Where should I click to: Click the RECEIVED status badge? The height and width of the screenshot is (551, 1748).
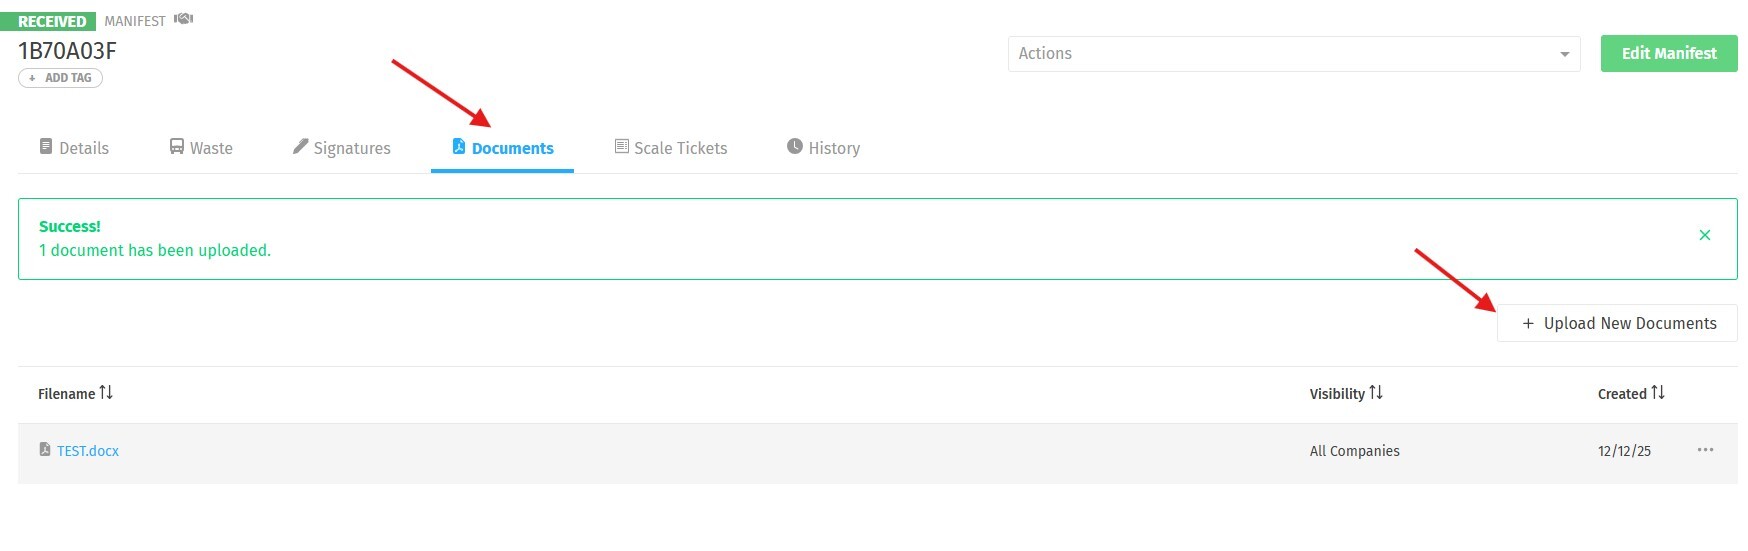[52, 21]
